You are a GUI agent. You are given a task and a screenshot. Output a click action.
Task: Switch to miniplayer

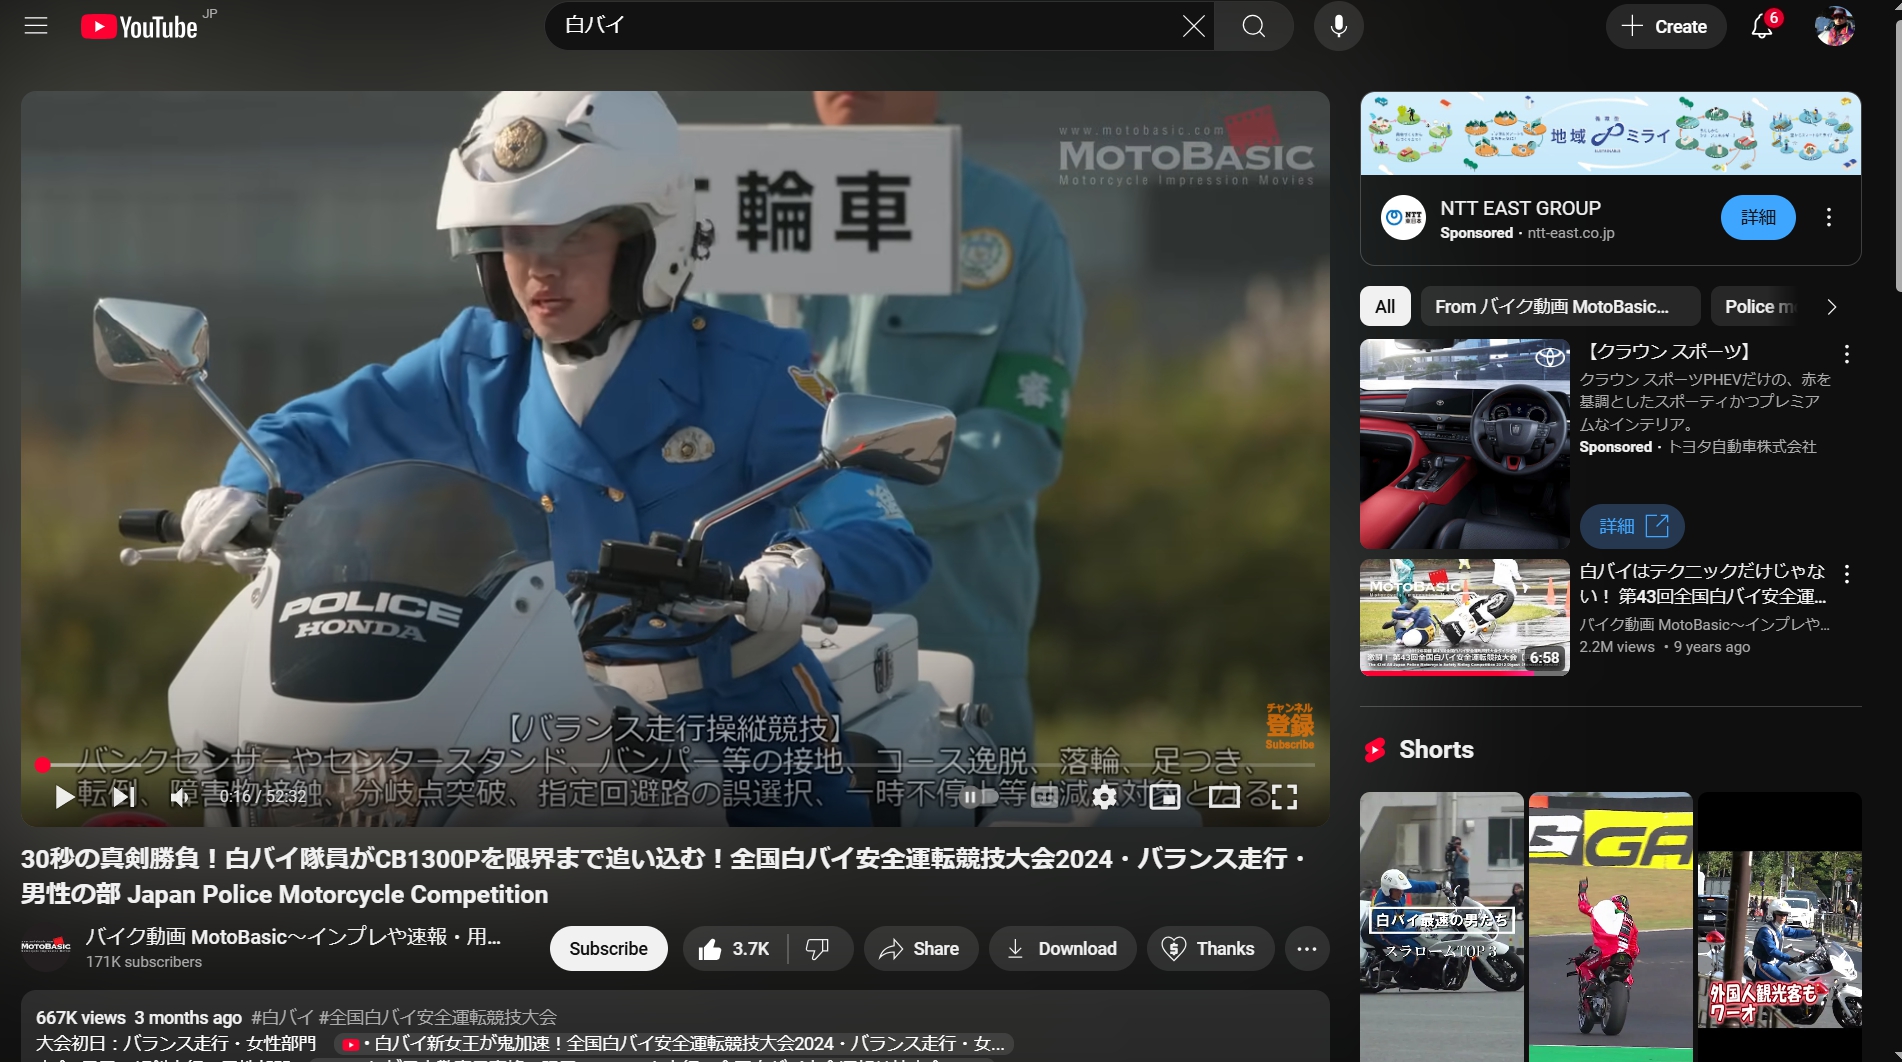1165,797
